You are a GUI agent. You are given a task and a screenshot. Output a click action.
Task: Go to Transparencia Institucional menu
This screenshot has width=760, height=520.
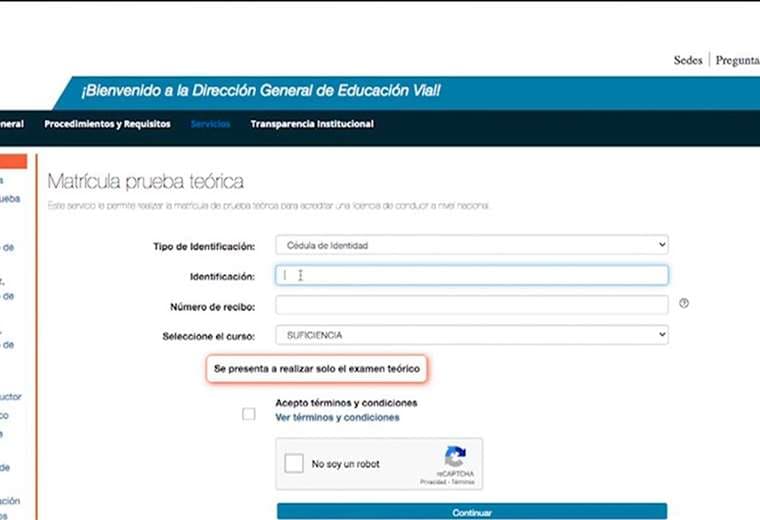[x=312, y=124]
